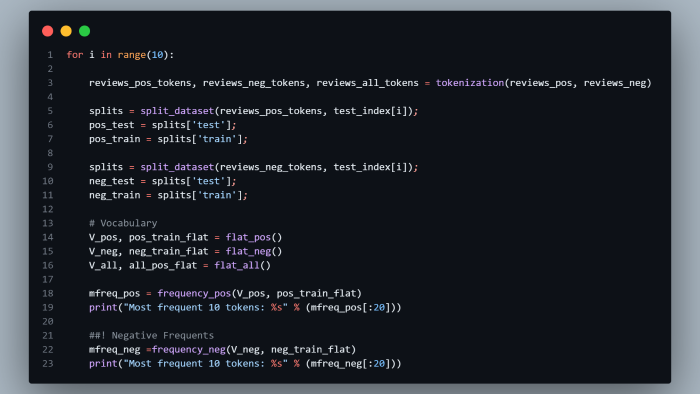Image resolution: width=700 pixels, height=394 pixels.
Task: Click 'frequency_pos' function on line 18
Action: point(194,294)
